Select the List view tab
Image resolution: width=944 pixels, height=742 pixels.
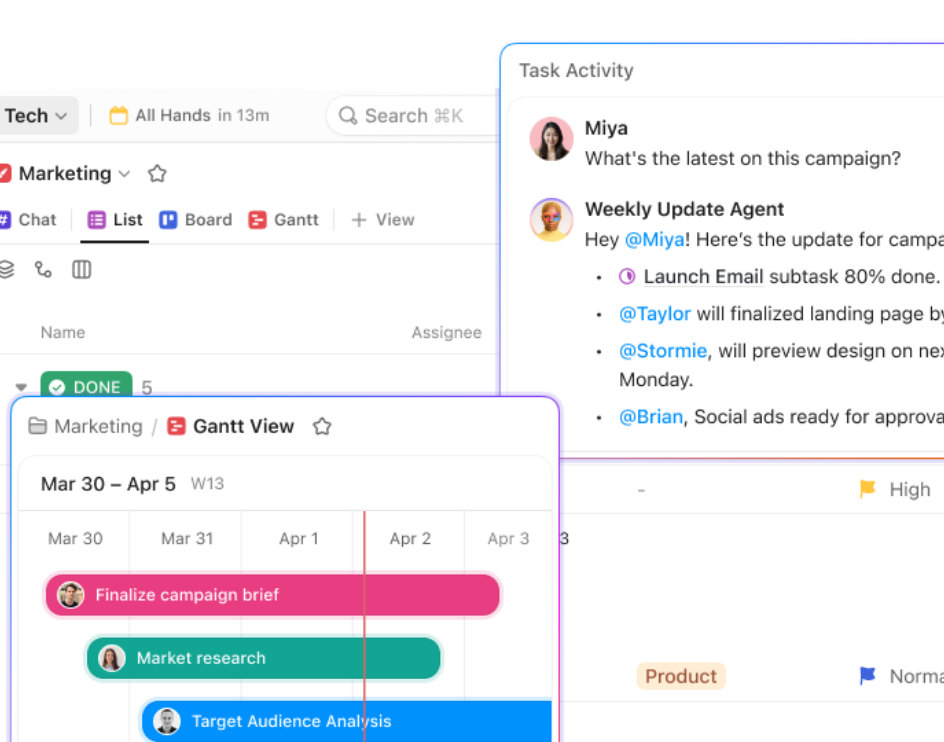tap(115, 220)
